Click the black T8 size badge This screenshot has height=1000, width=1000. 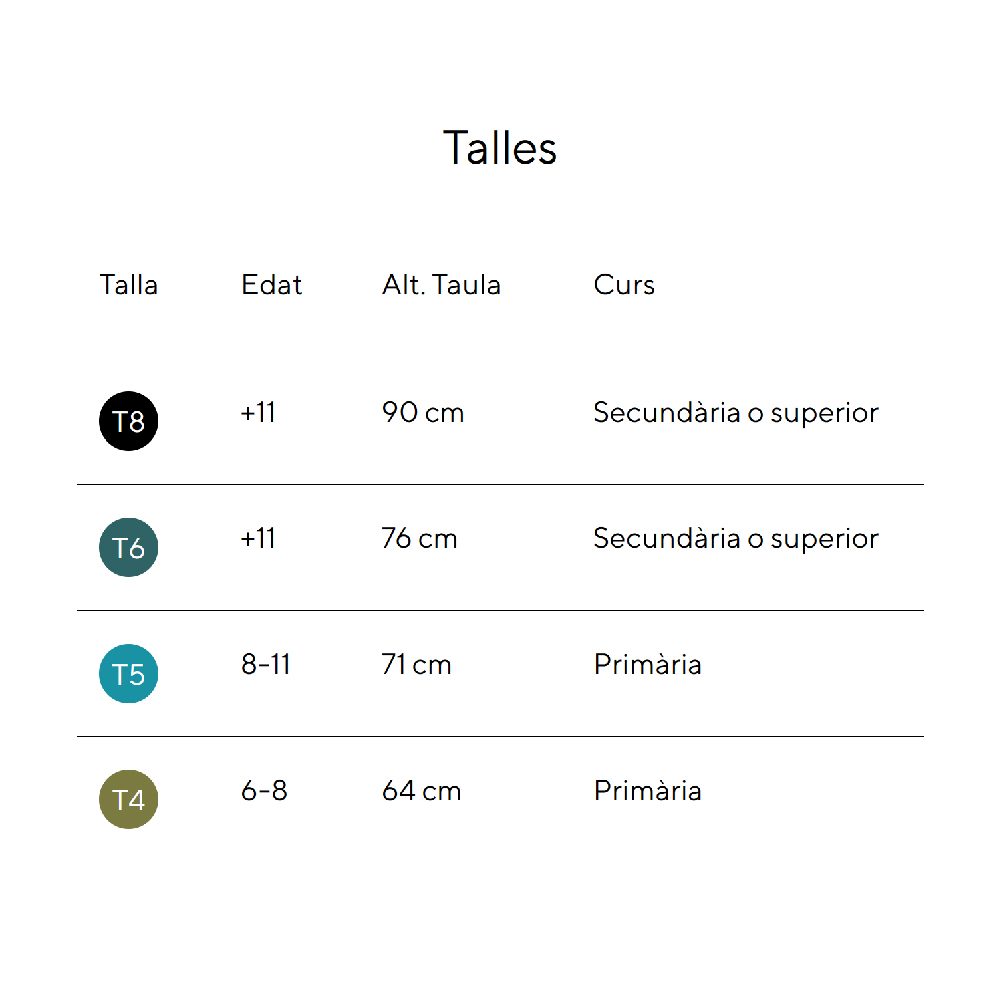(x=129, y=421)
